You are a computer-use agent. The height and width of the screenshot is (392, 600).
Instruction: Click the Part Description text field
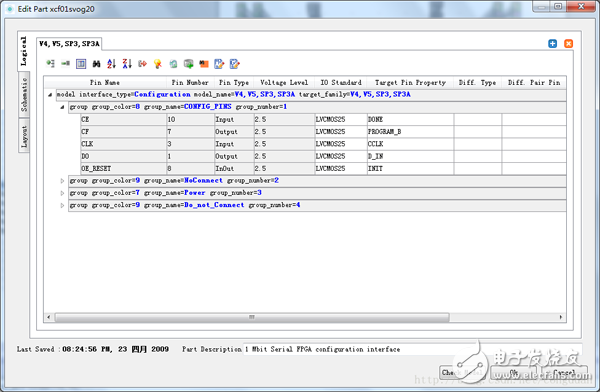coord(413,349)
